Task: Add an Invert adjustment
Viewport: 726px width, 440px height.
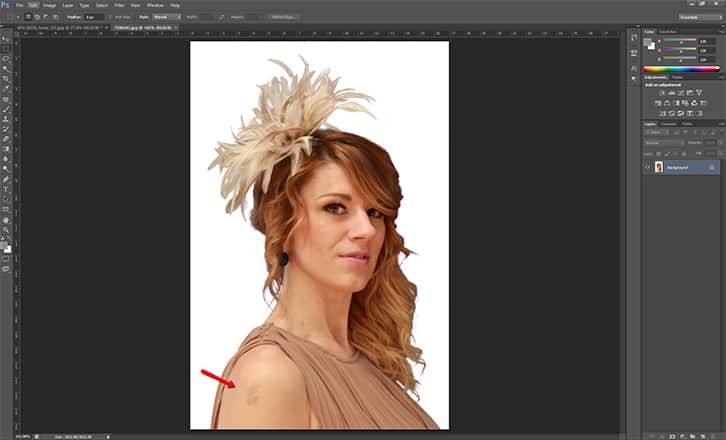Action: 663,113
